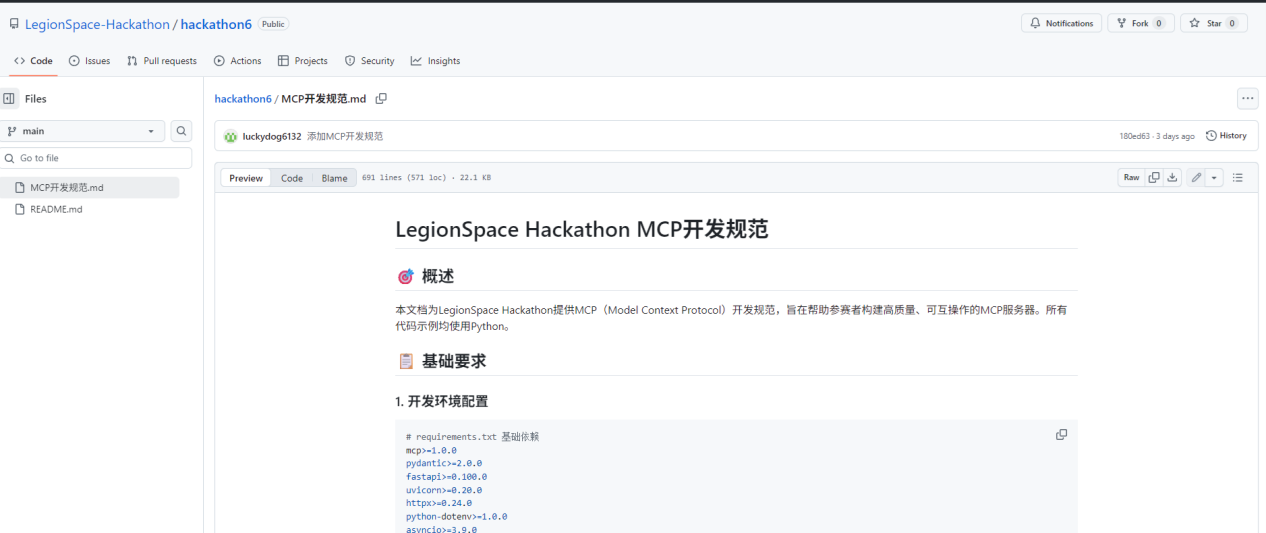This screenshot has height=533, width=1266.
Task: Click the code line pydantic>=2.0.0
Action: coord(444,463)
